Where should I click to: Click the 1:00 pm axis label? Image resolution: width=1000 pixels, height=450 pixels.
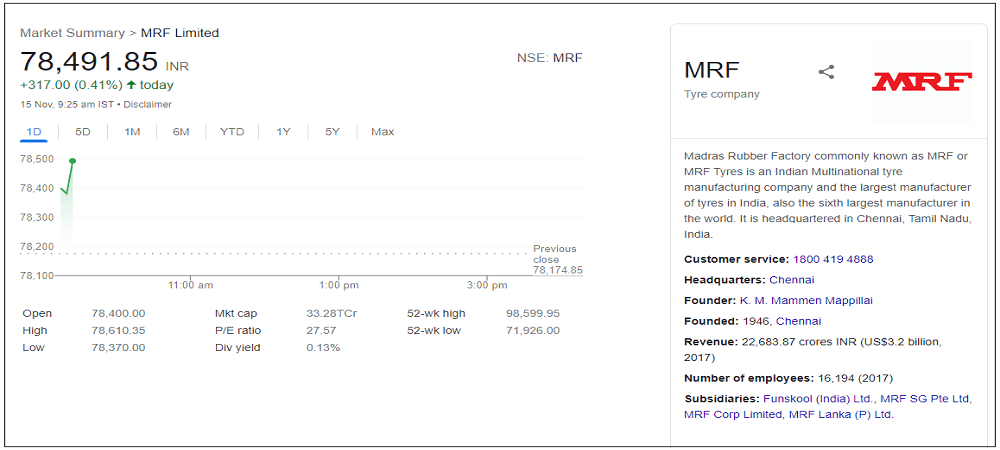pos(339,286)
